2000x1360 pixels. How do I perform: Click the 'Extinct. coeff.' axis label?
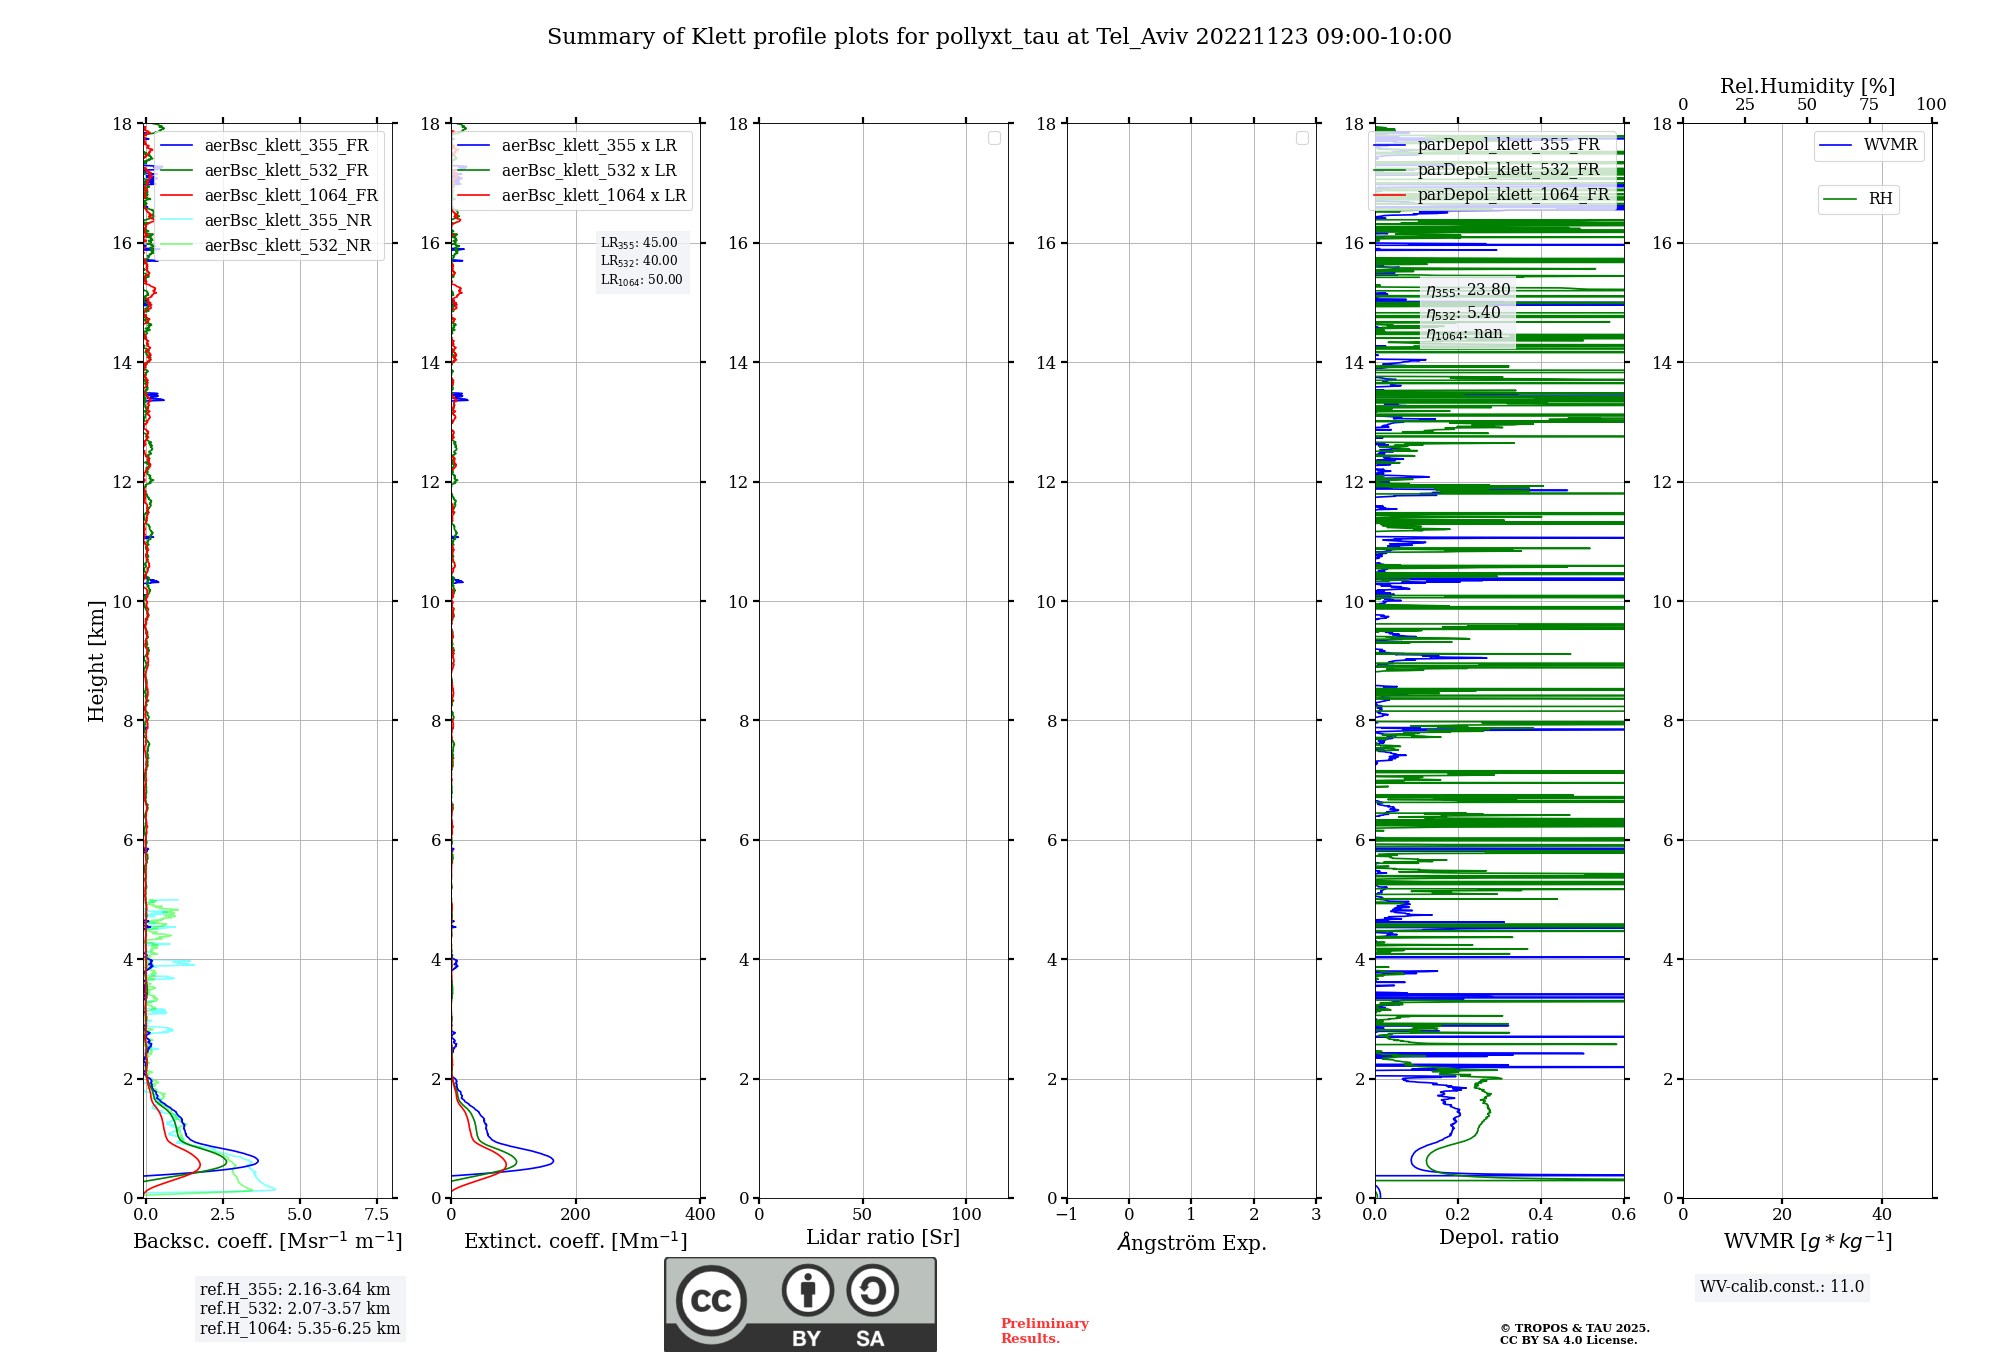coord(576,1241)
